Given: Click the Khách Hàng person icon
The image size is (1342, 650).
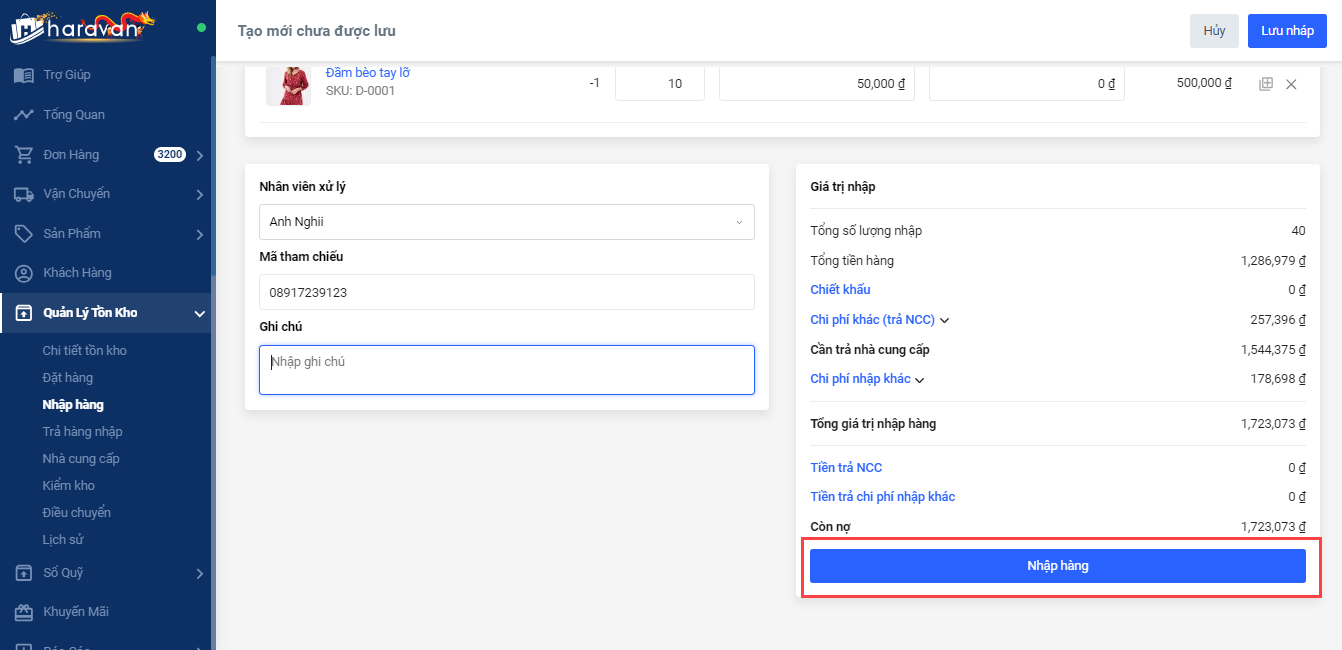Looking at the screenshot, I should coord(24,273).
